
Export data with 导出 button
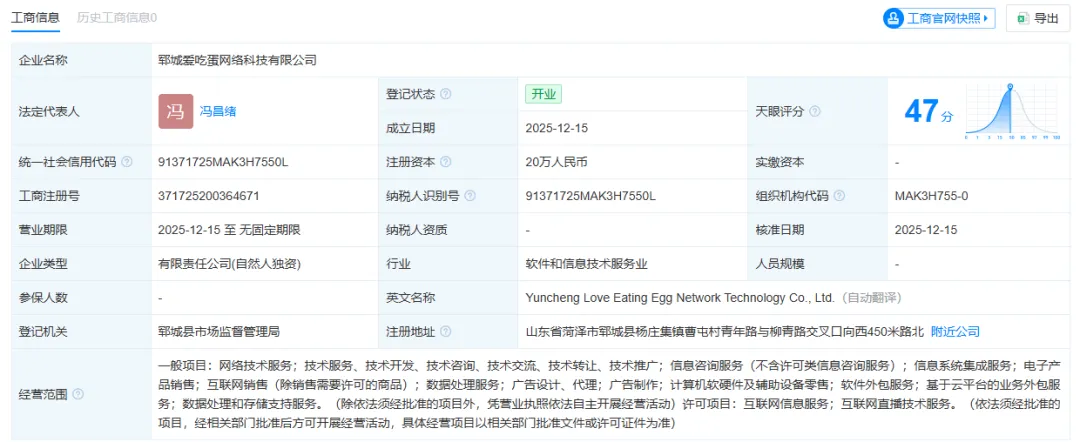[1037, 18]
